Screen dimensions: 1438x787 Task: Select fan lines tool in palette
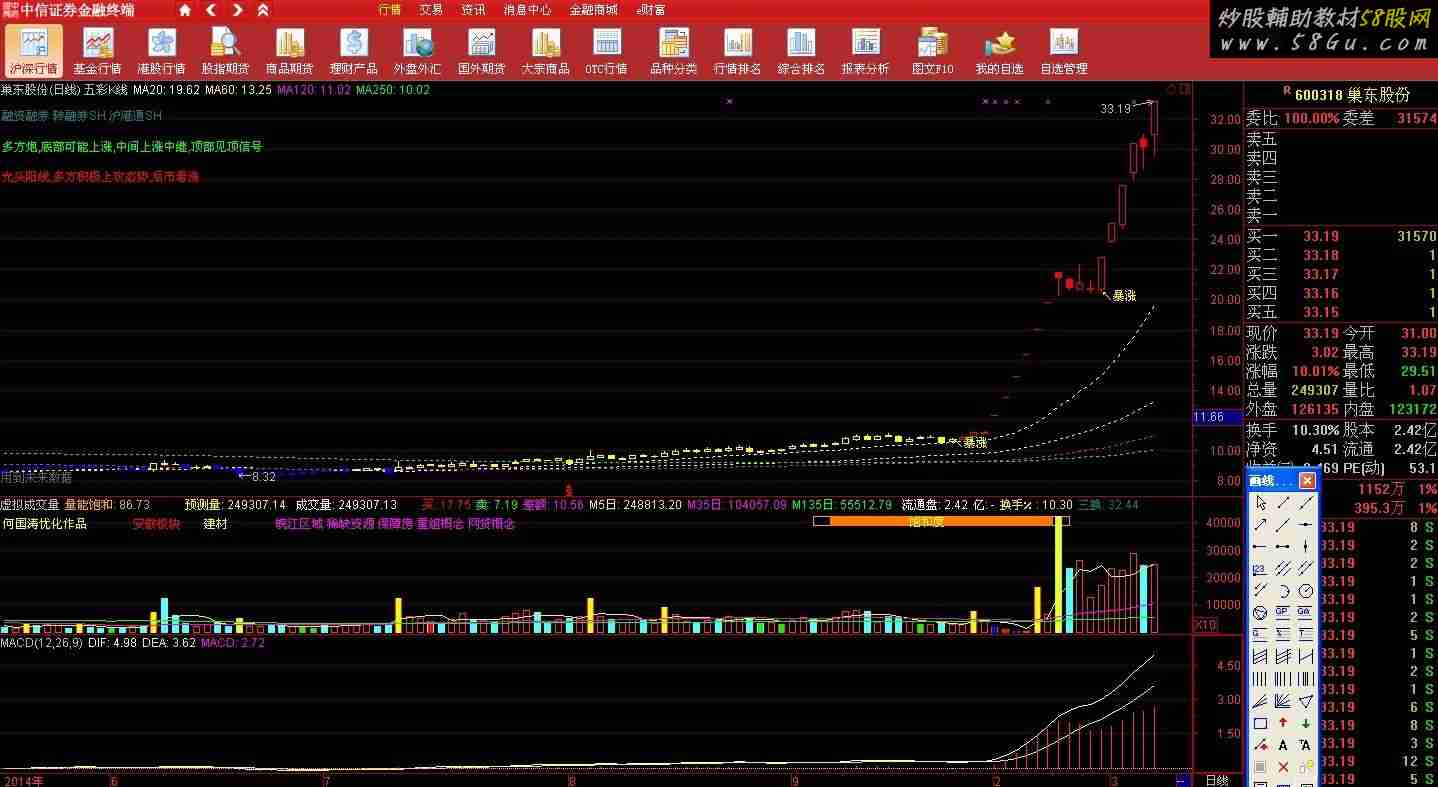1282,700
